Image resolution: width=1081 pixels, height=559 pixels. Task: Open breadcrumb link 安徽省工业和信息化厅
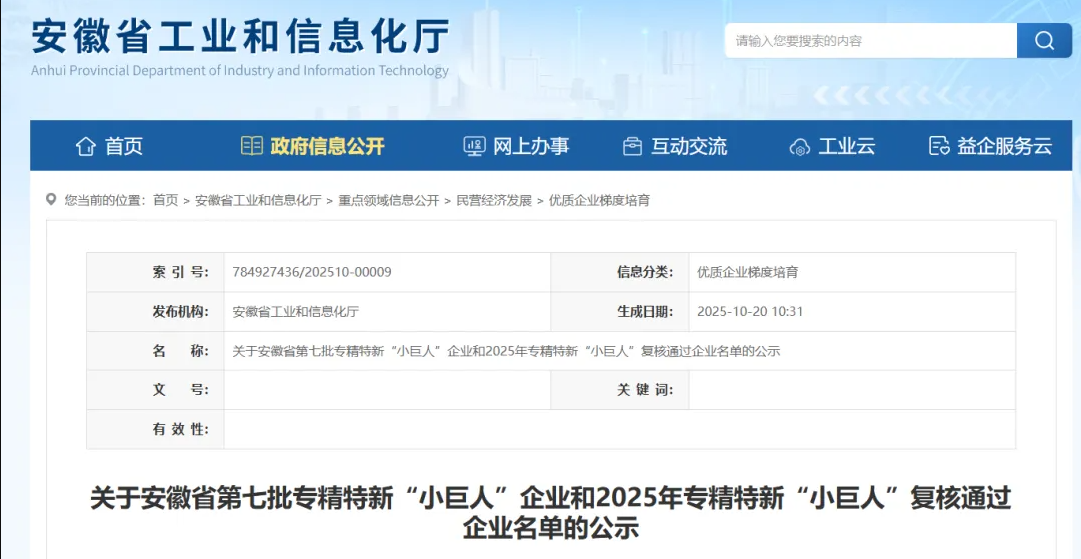click(258, 200)
